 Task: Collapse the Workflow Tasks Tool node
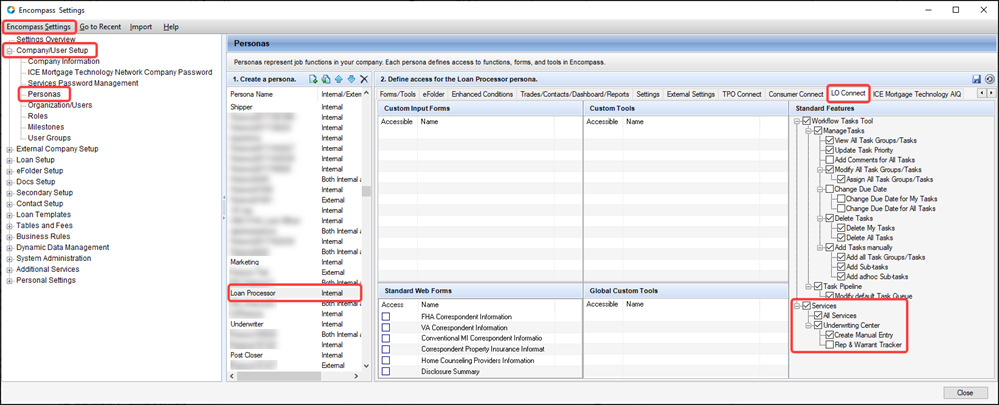[796, 121]
